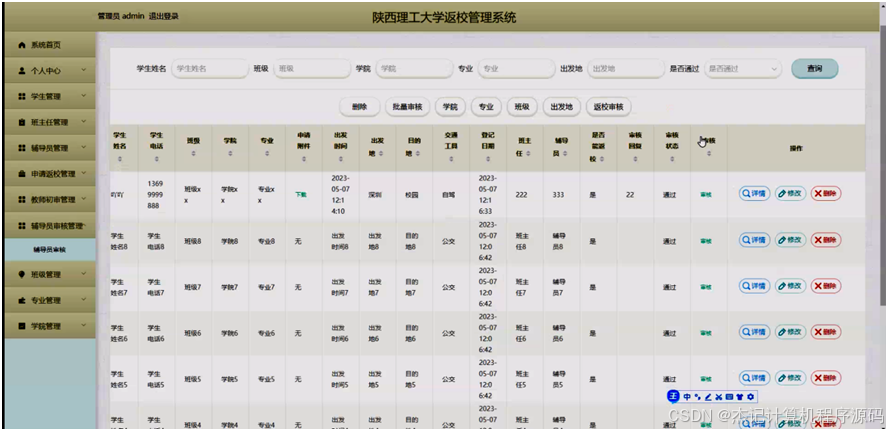This screenshot has height=431, width=888.
Task: Sort the table by the 学生电话 column arrows
Action: coord(156,160)
